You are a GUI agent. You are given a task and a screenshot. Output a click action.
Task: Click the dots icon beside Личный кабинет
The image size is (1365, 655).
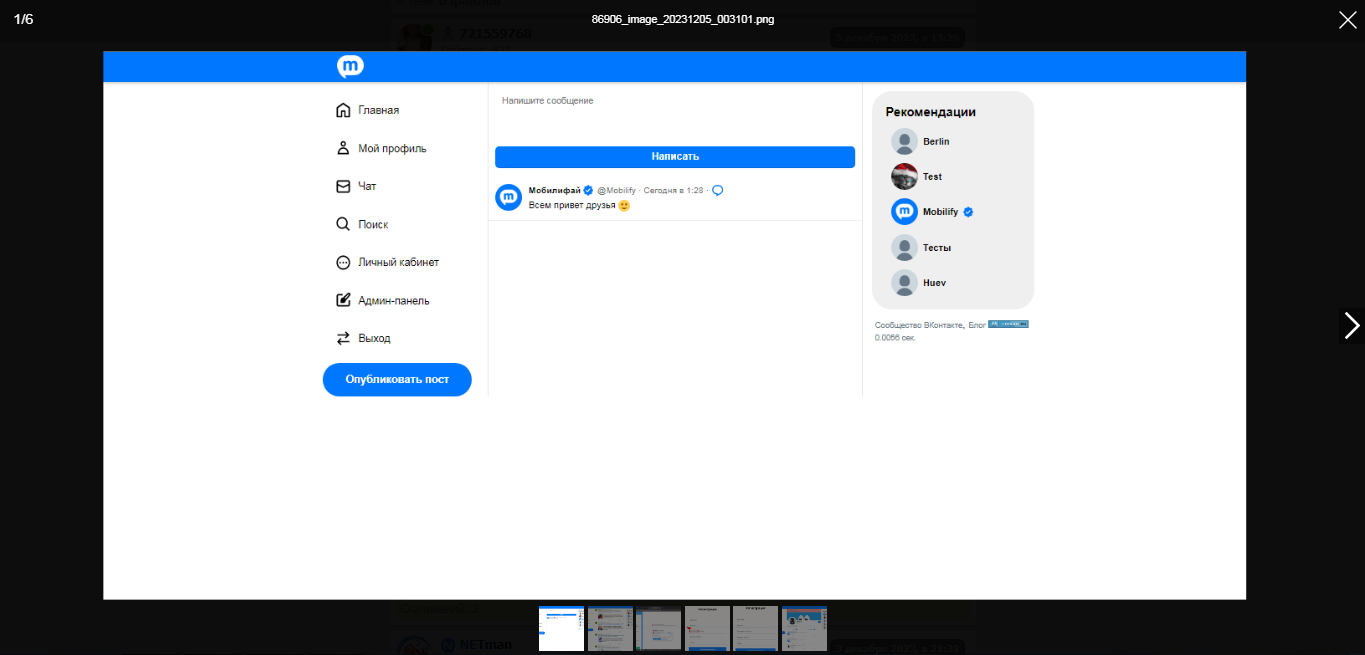[x=343, y=262]
